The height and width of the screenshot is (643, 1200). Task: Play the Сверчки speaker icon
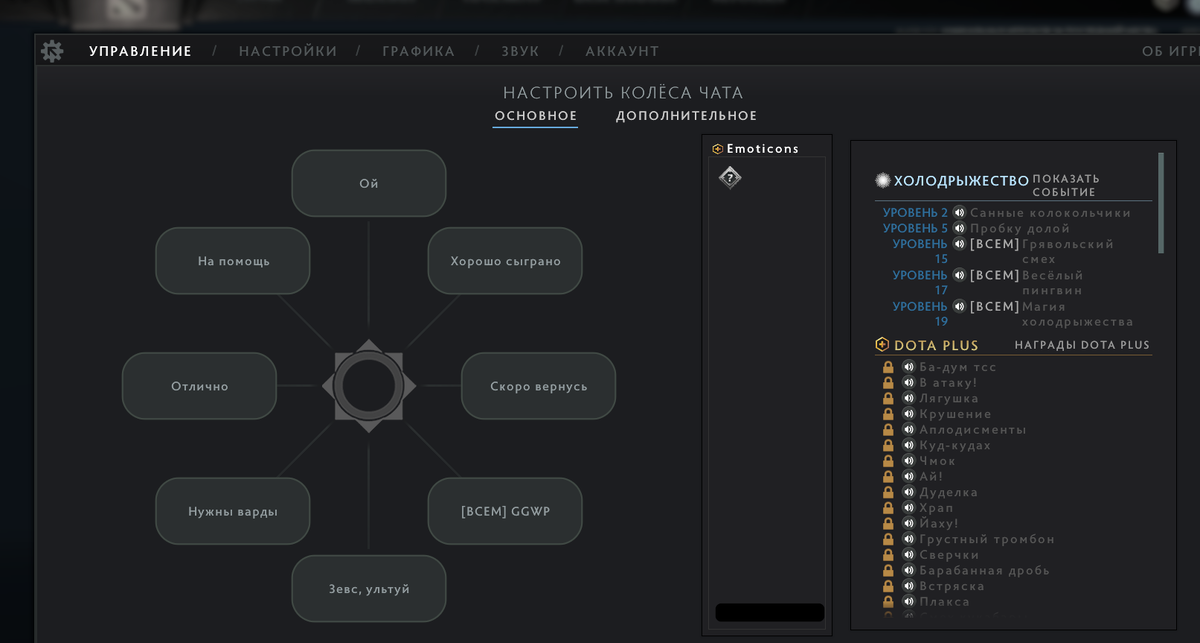pos(908,555)
